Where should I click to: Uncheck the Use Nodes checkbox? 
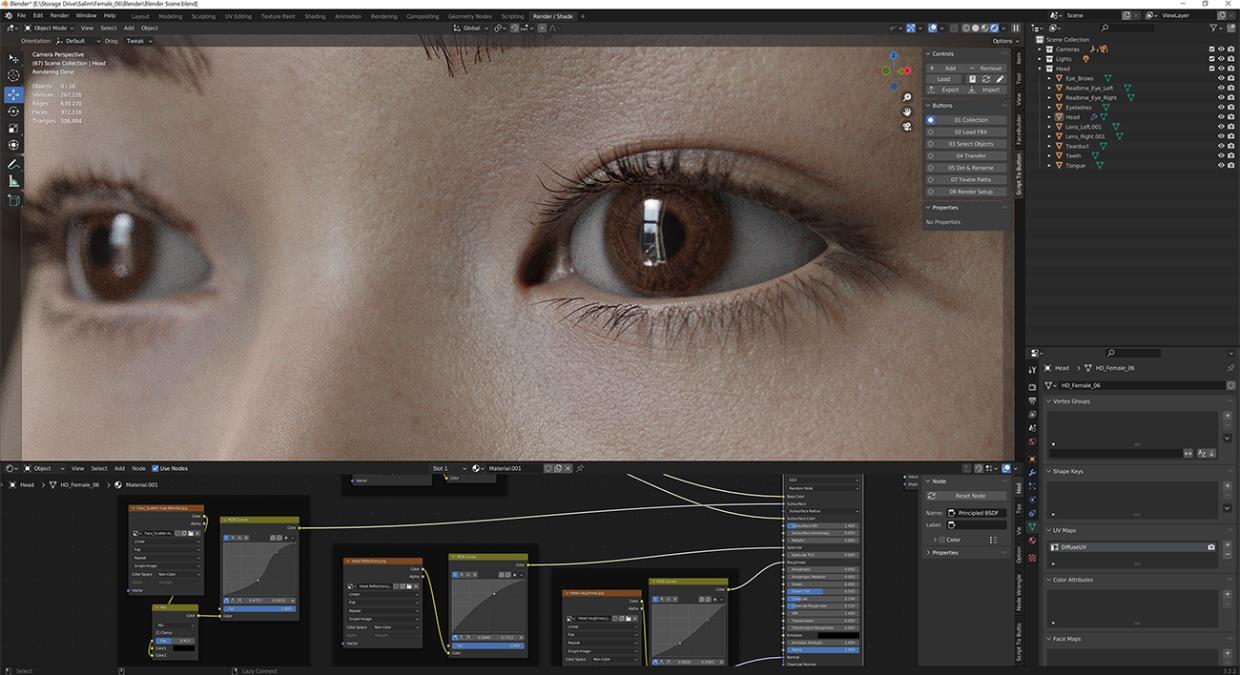155,468
